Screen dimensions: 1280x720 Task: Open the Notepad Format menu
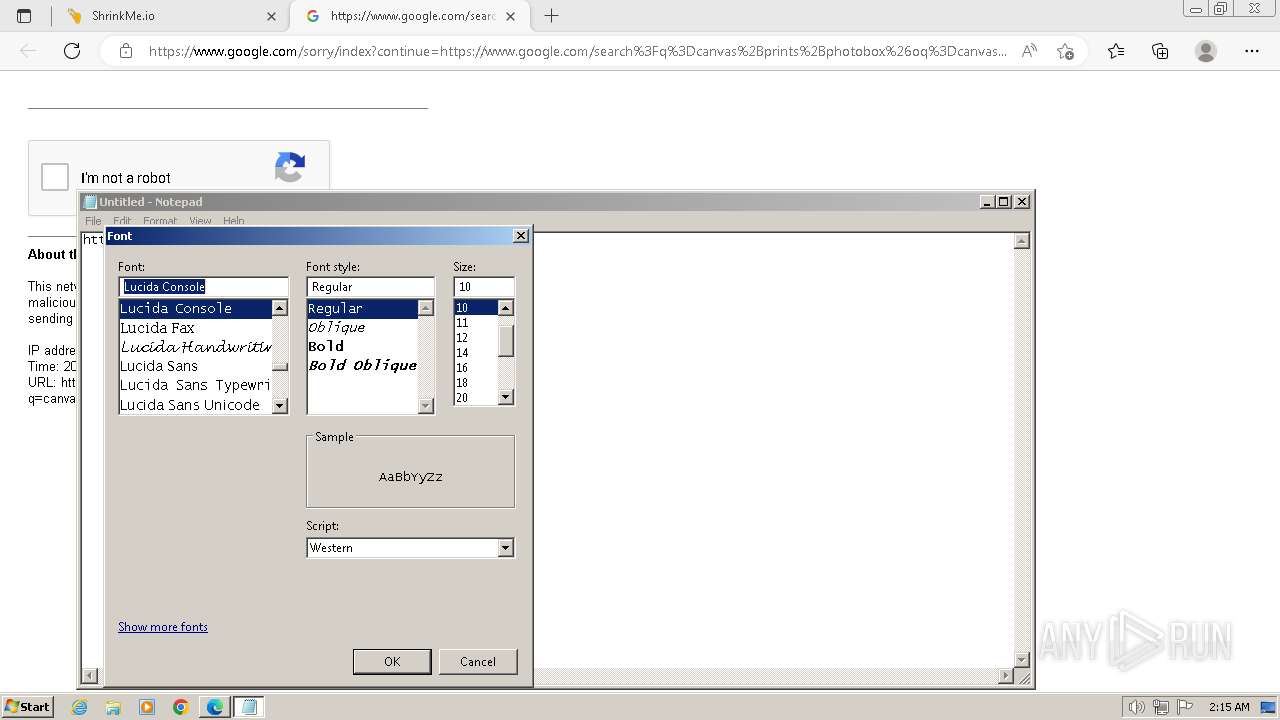pyautogui.click(x=160, y=221)
